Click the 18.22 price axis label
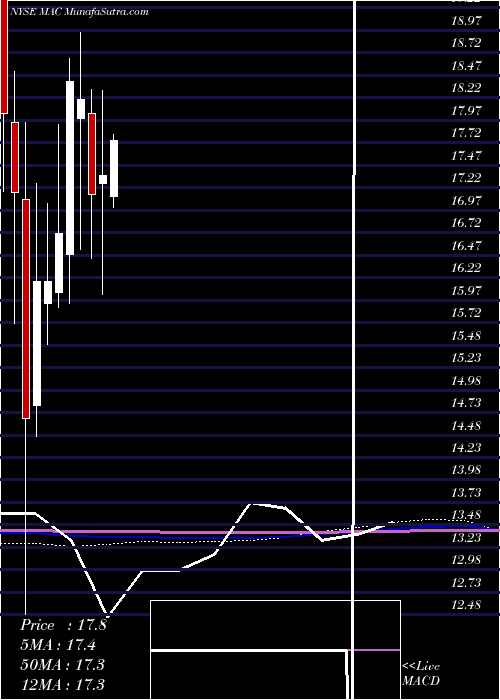 click(x=466, y=88)
